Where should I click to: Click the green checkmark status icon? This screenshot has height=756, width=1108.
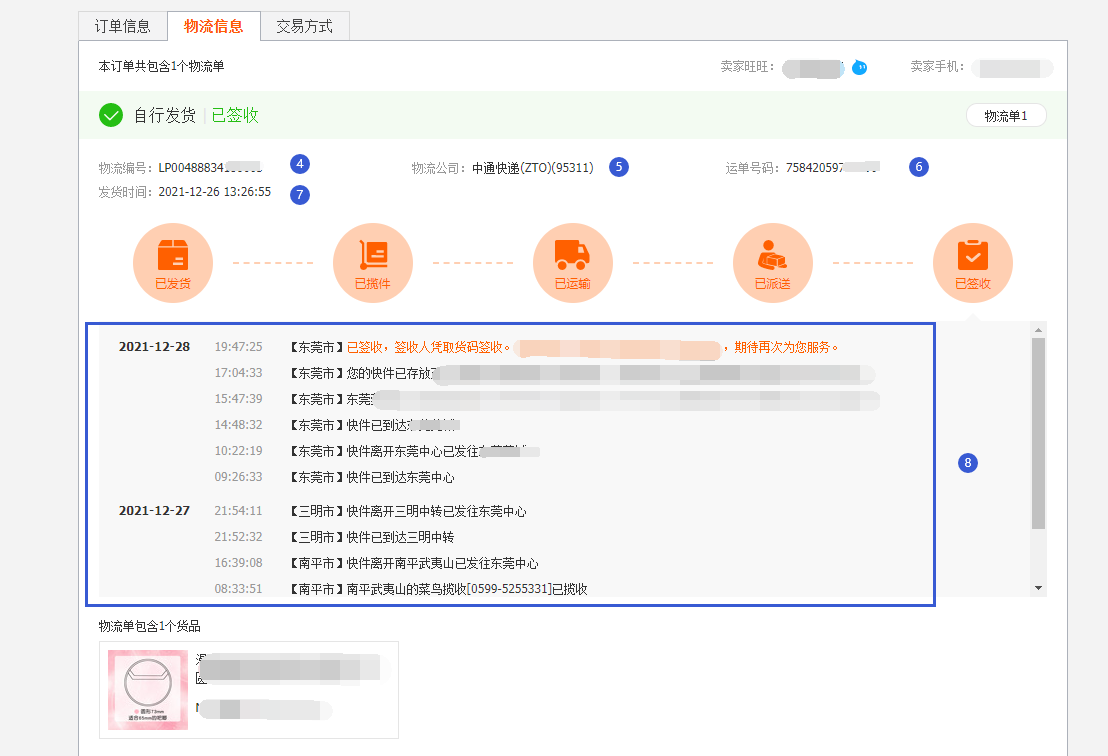[x=111, y=115]
